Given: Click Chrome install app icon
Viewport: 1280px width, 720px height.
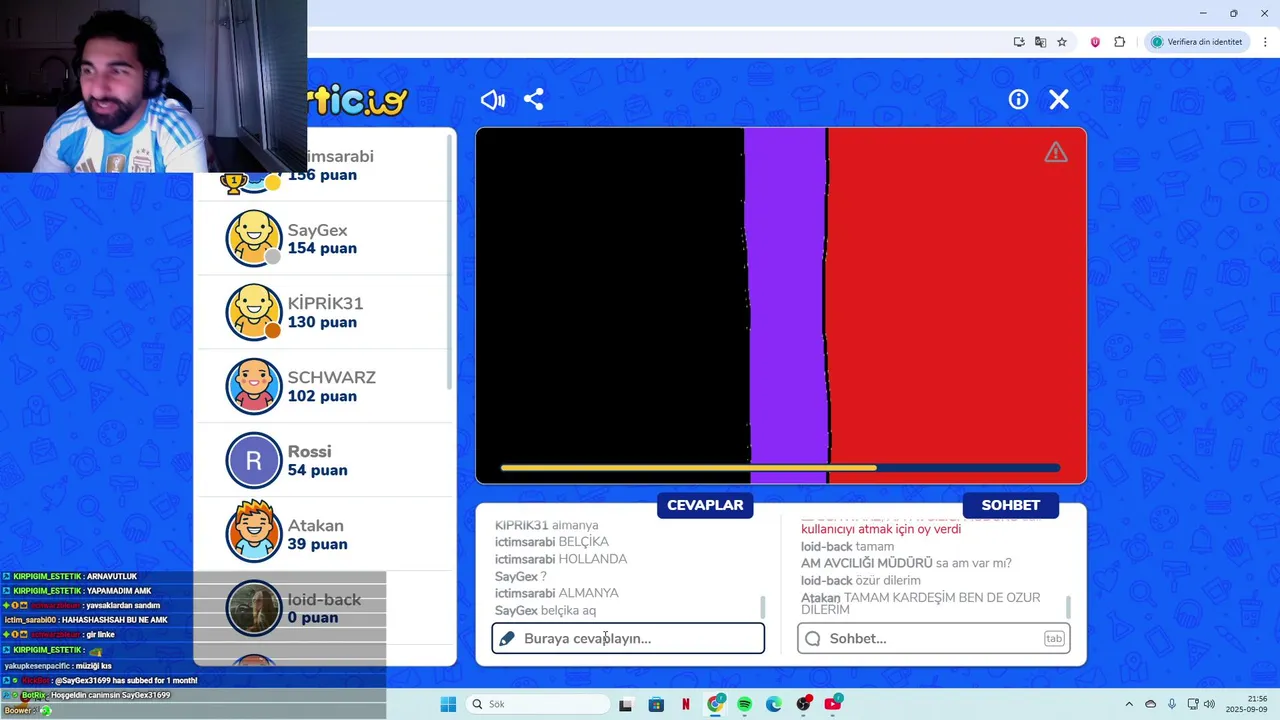Looking at the screenshot, I should click(x=1019, y=42).
